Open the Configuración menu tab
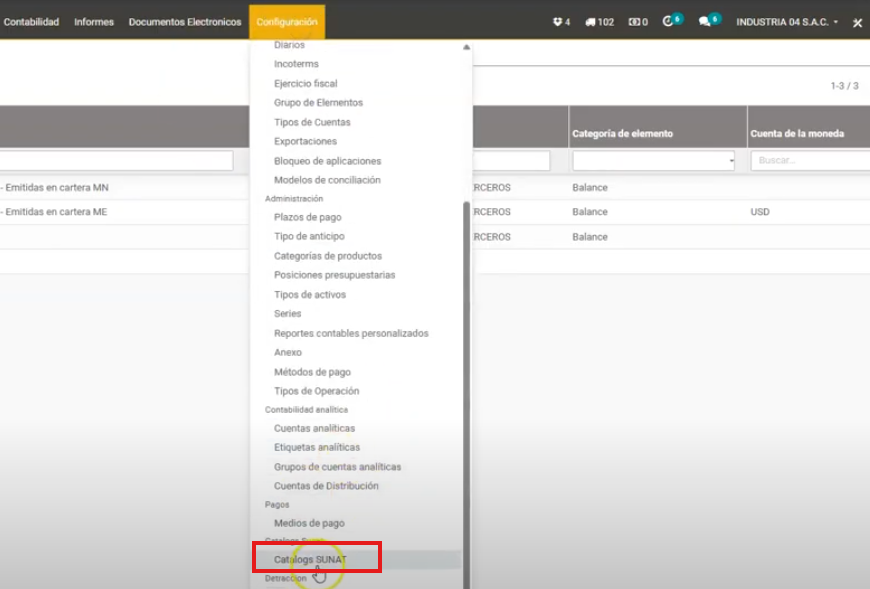The height and width of the screenshot is (589, 870). pyautogui.click(x=287, y=22)
